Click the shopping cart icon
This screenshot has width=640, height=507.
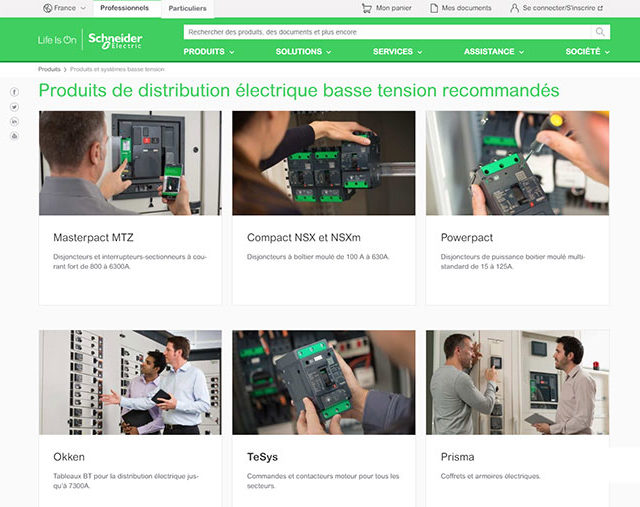(367, 8)
